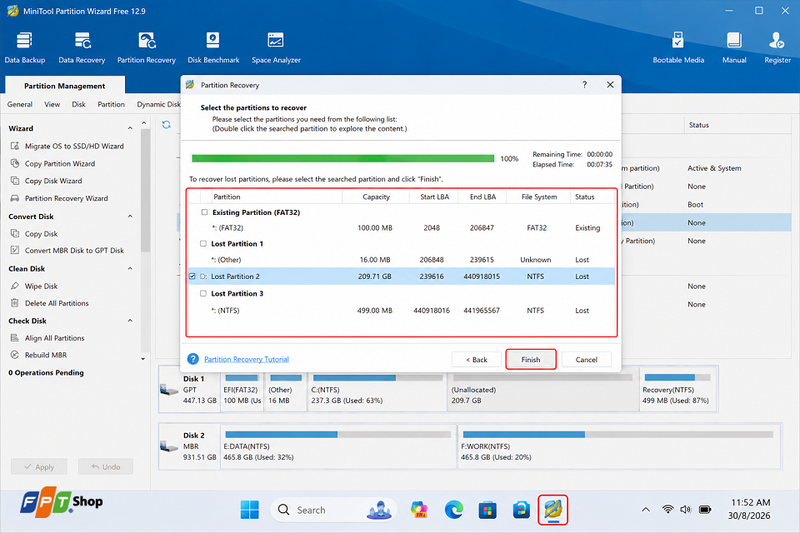Launch Copy Partition Wizard
800x533 pixels.
coord(53,164)
